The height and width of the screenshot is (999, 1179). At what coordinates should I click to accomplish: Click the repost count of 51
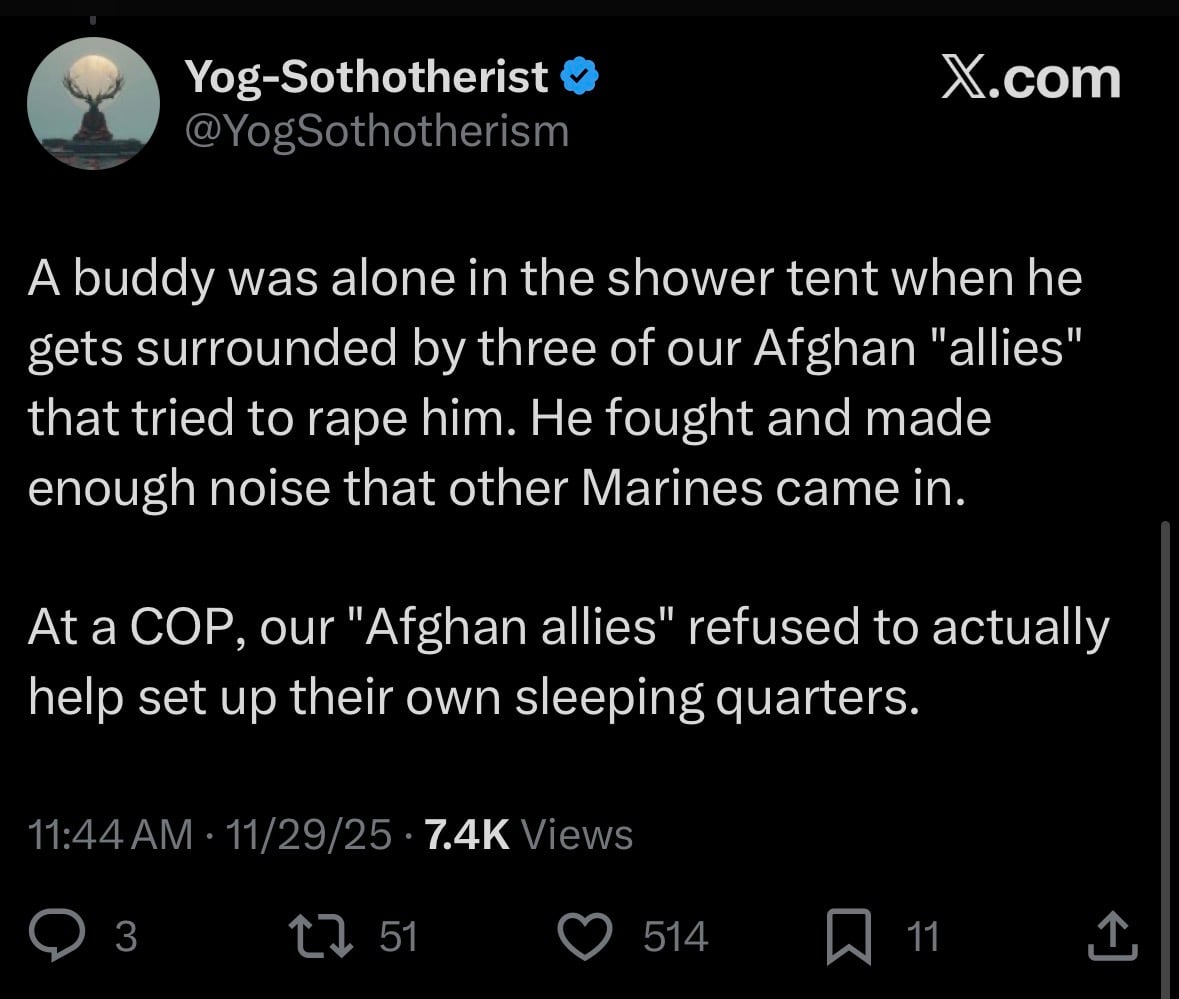[x=399, y=937]
